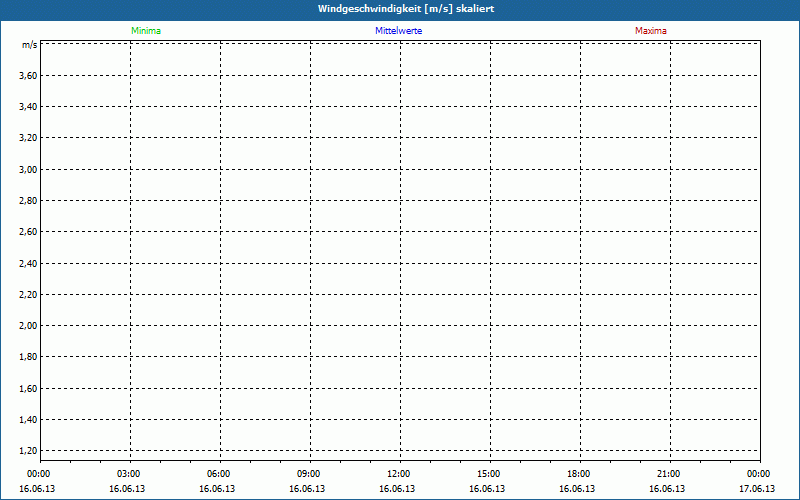Click the 1,20 y-axis tick label
The height and width of the screenshot is (500, 800).
[28, 451]
